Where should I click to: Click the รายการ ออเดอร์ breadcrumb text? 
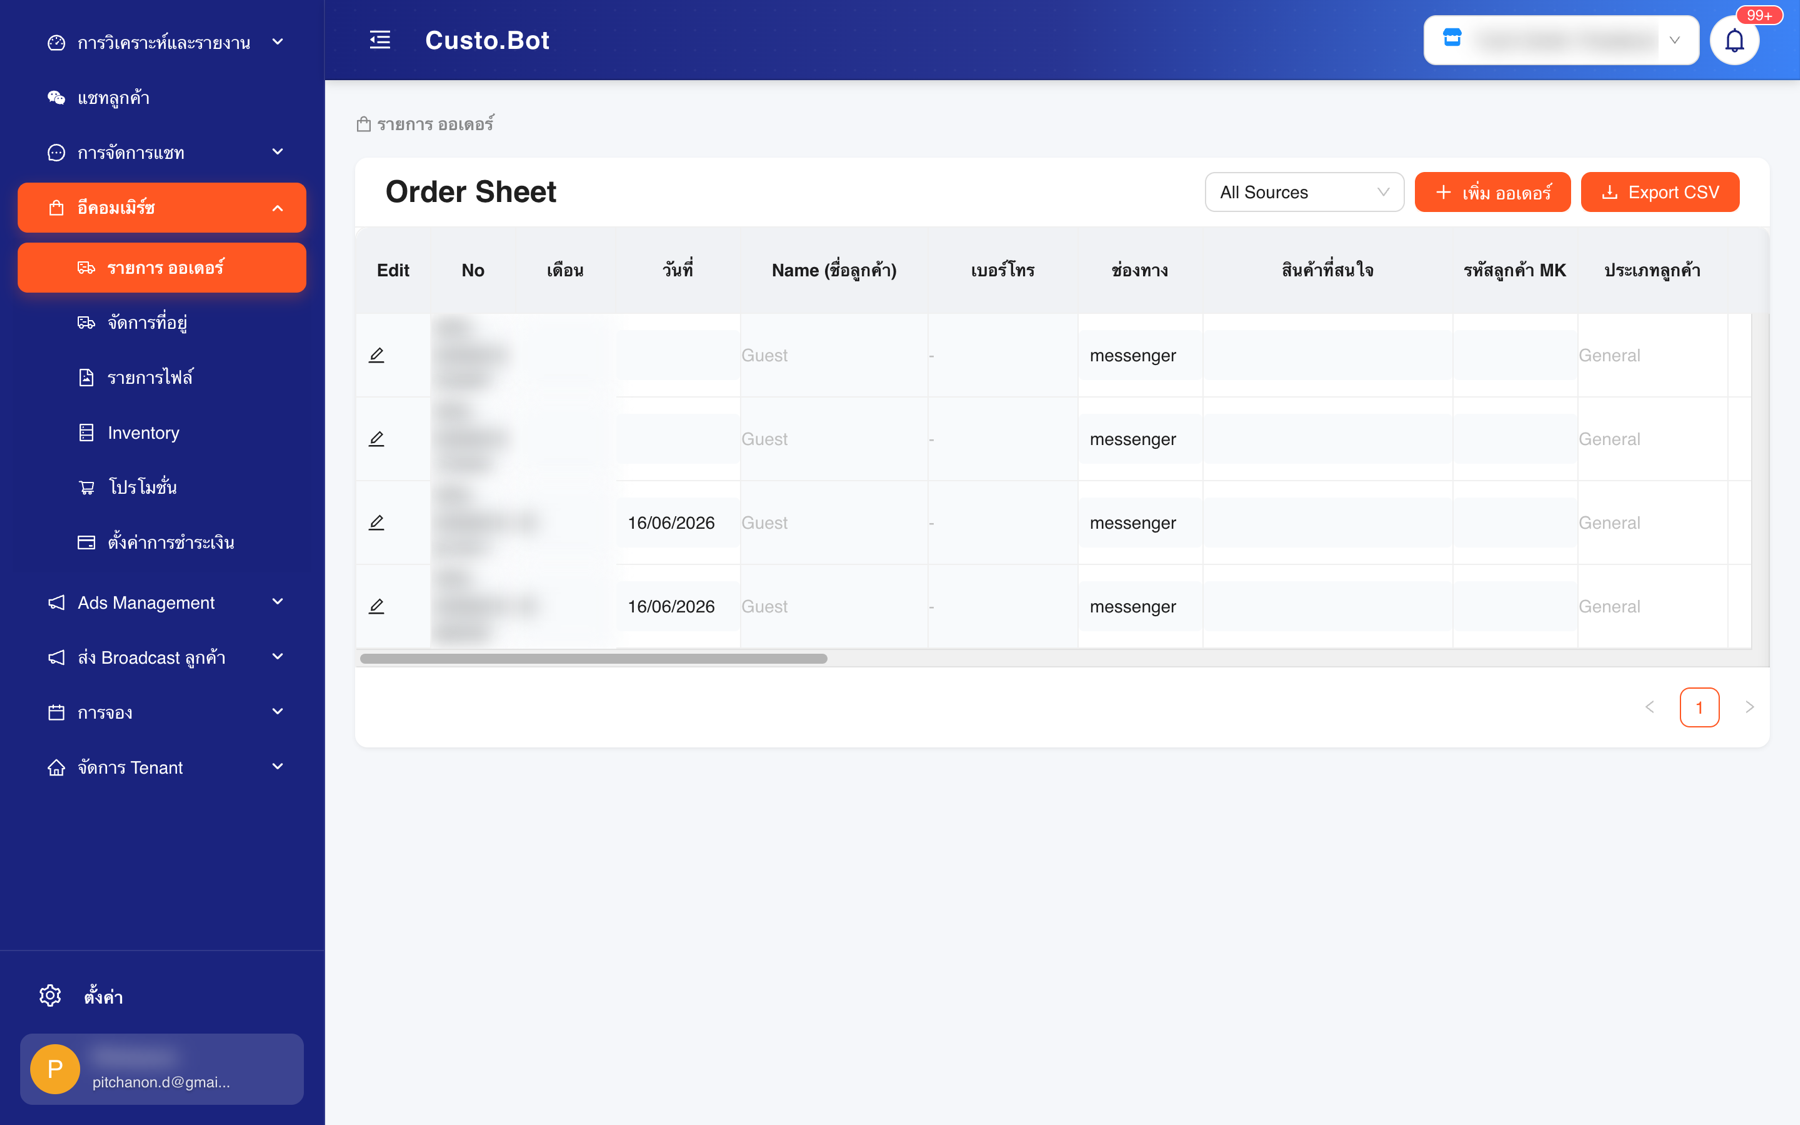click(435, 124)
